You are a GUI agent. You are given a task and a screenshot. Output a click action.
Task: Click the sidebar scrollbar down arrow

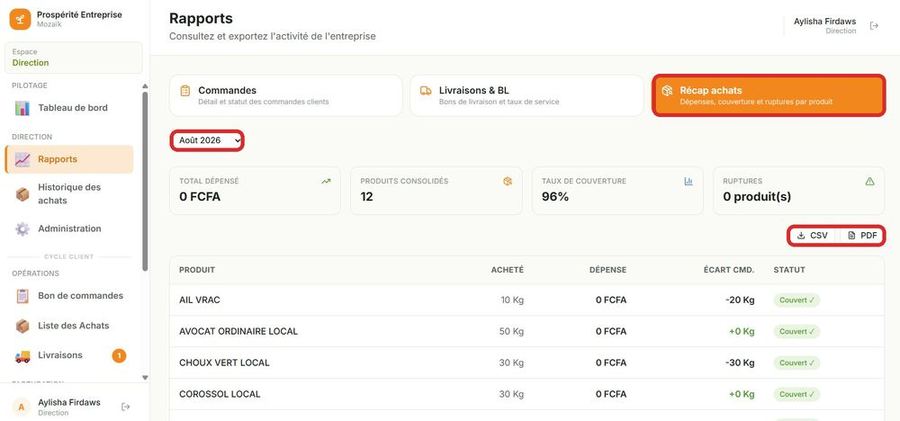click(145, 377)
